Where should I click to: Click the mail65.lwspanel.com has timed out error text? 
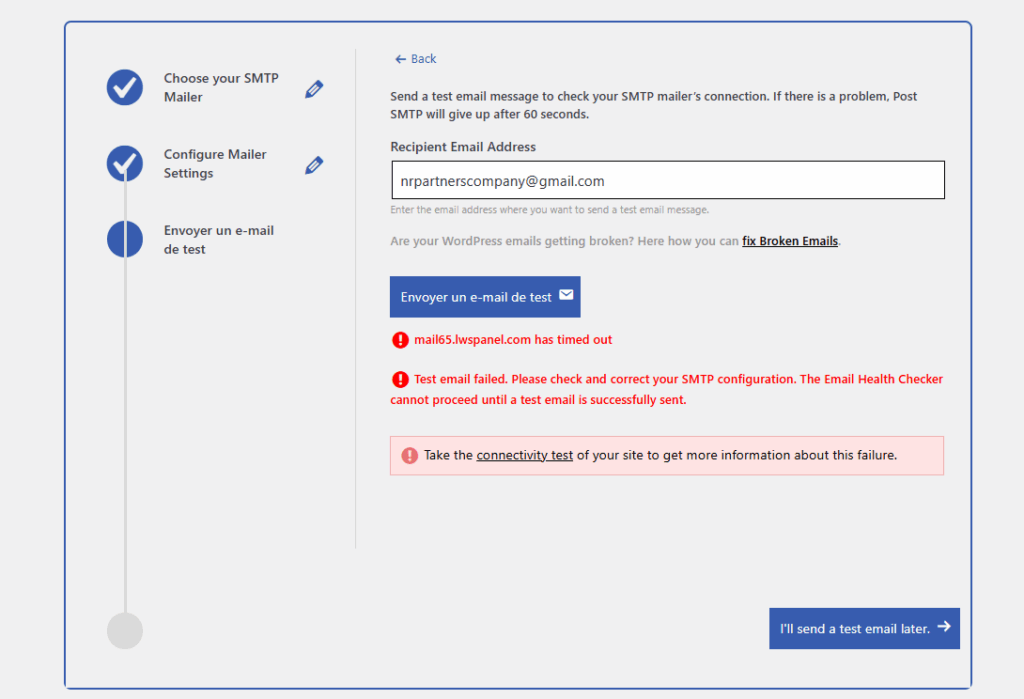coord(513,340)
